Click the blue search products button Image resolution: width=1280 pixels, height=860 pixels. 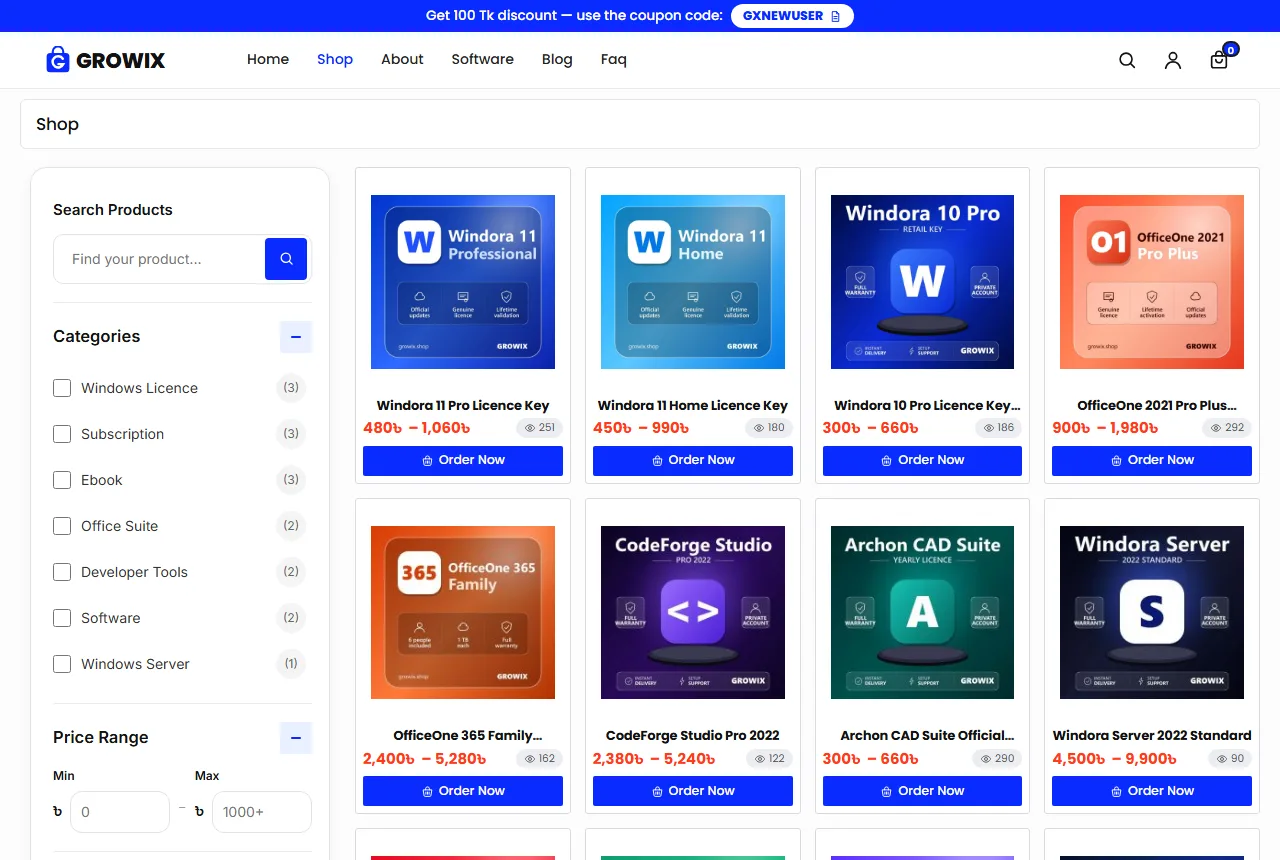[286, 259]
